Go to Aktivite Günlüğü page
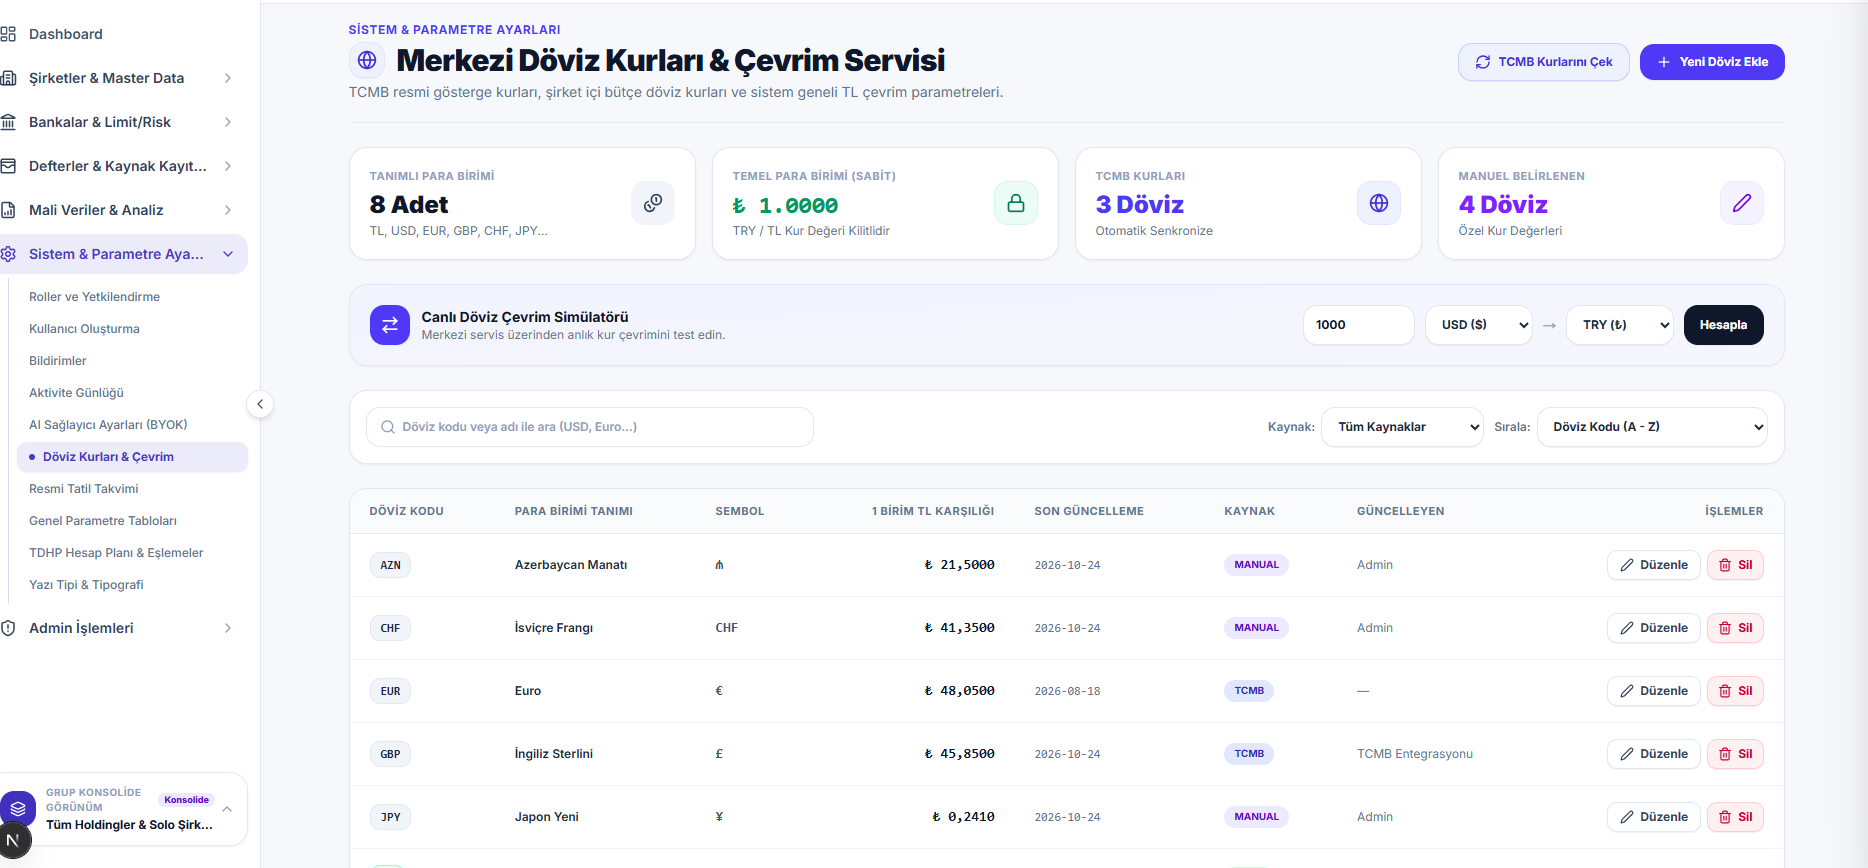The image size is (1868, 868). click(x=76, y=393)
